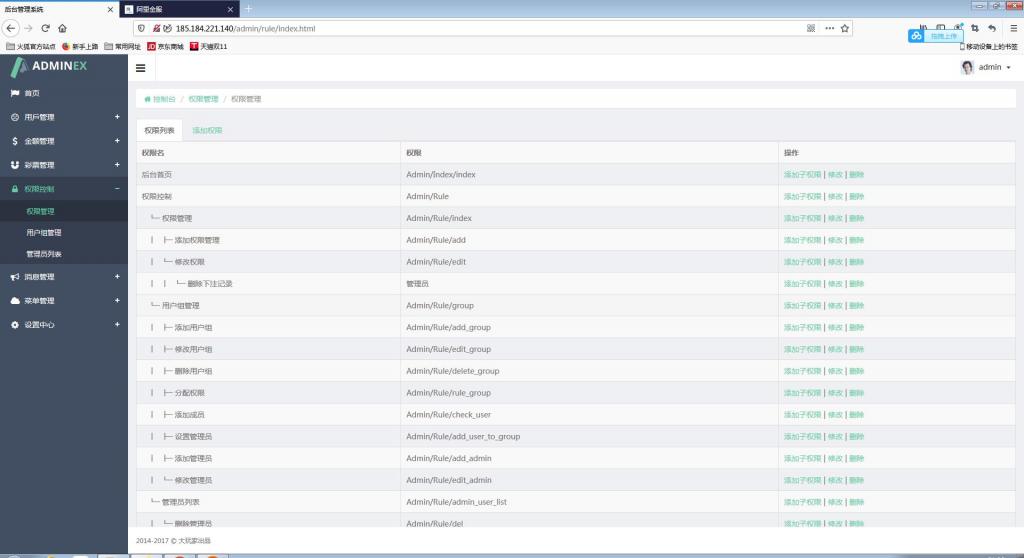
Task: Bookmark this page with the star icon
Action: point(845,28)
